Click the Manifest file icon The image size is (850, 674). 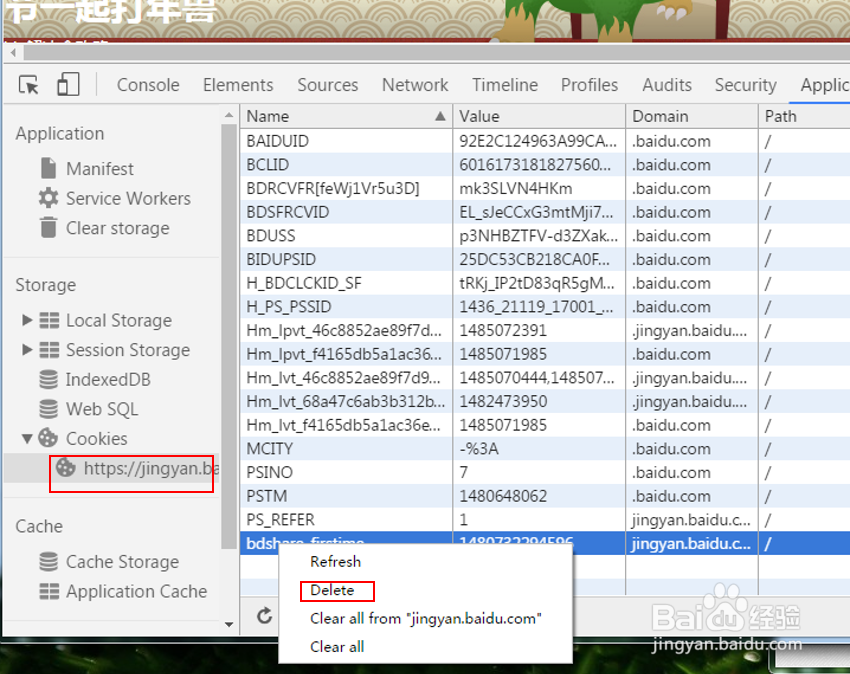click(x=48, y=168)
